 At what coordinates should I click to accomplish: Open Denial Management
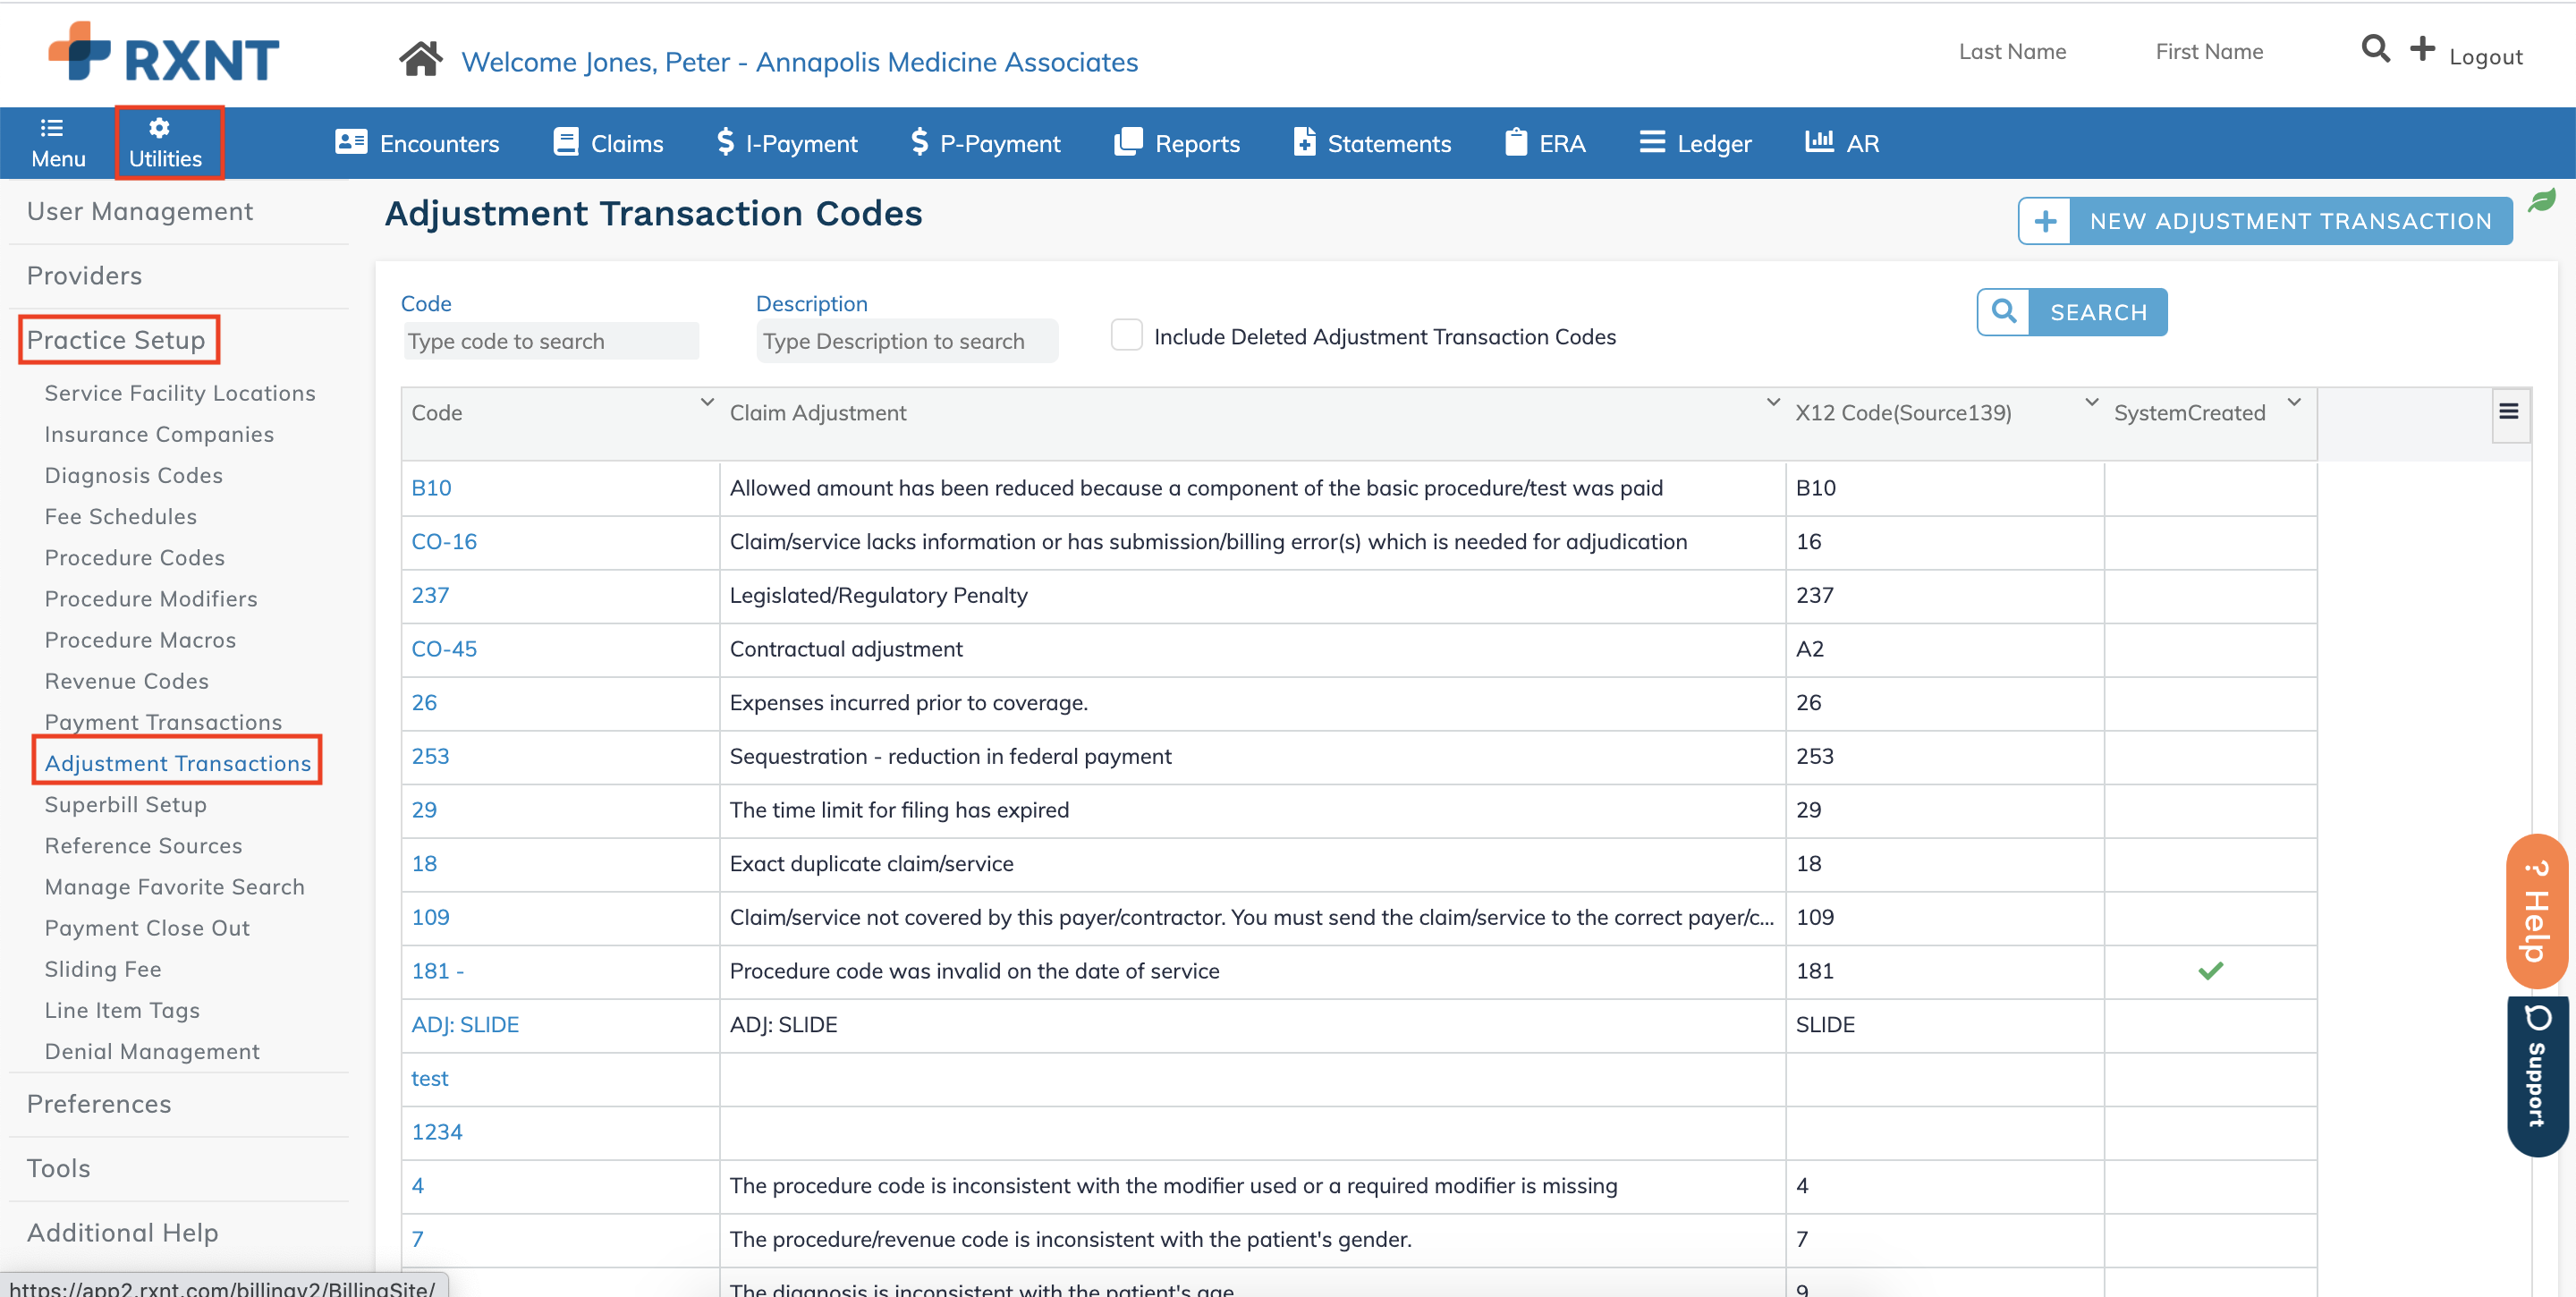[x=152, y=1052]
